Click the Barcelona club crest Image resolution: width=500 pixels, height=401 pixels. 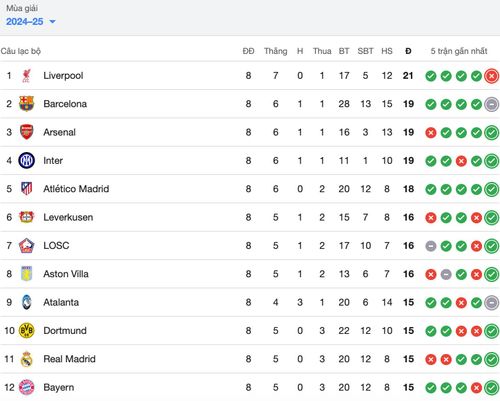pos(26,104)
